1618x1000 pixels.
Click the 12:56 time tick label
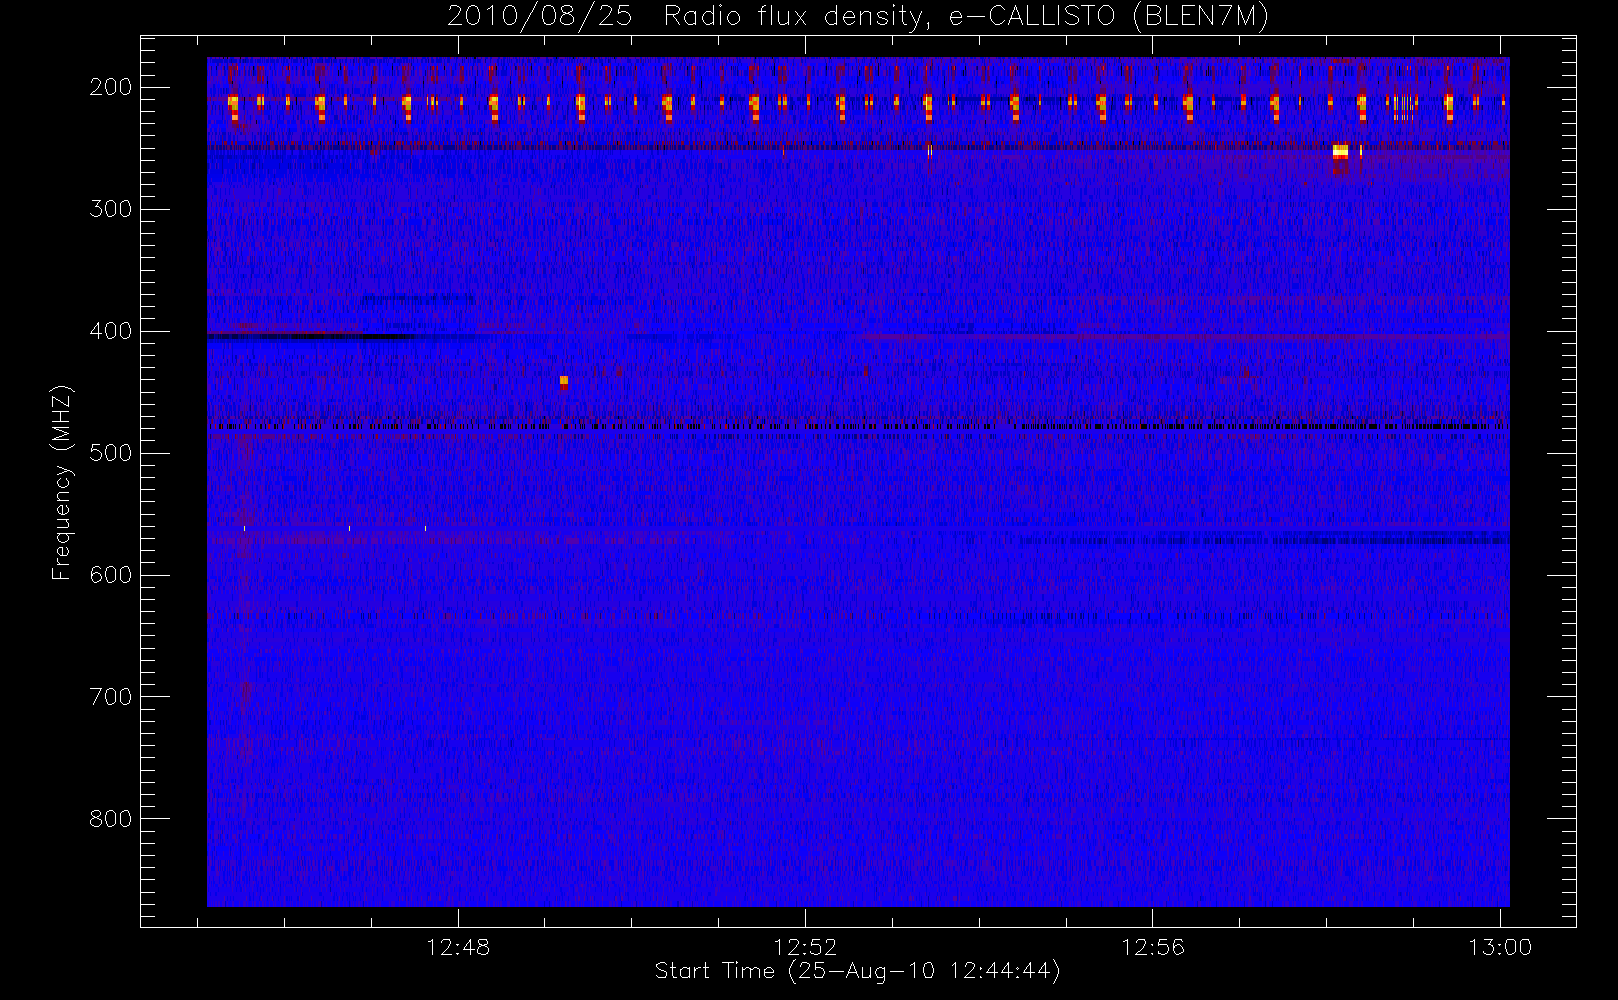pyautogui.click(x=1152, y=947)
